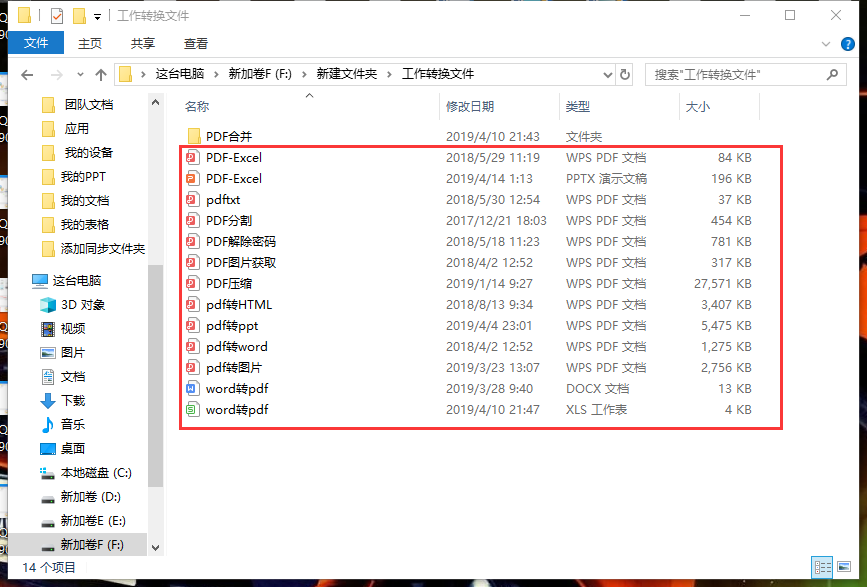Click the back navigation arrow
The height and width of the screenshot is (587, 867).
27,75
